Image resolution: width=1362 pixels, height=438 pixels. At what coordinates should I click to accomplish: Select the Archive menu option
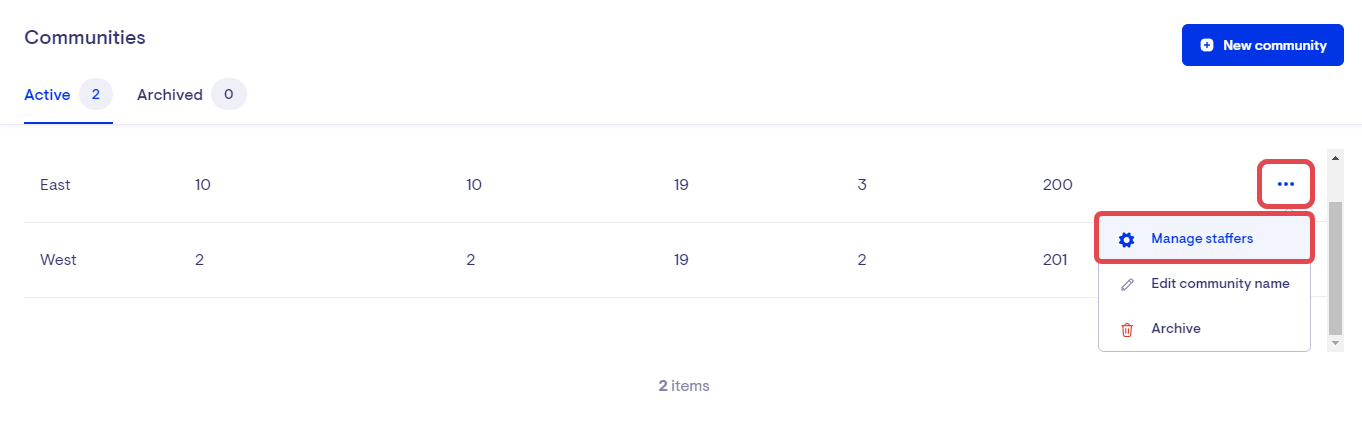pyautogui.click(x=1176, y=329)
